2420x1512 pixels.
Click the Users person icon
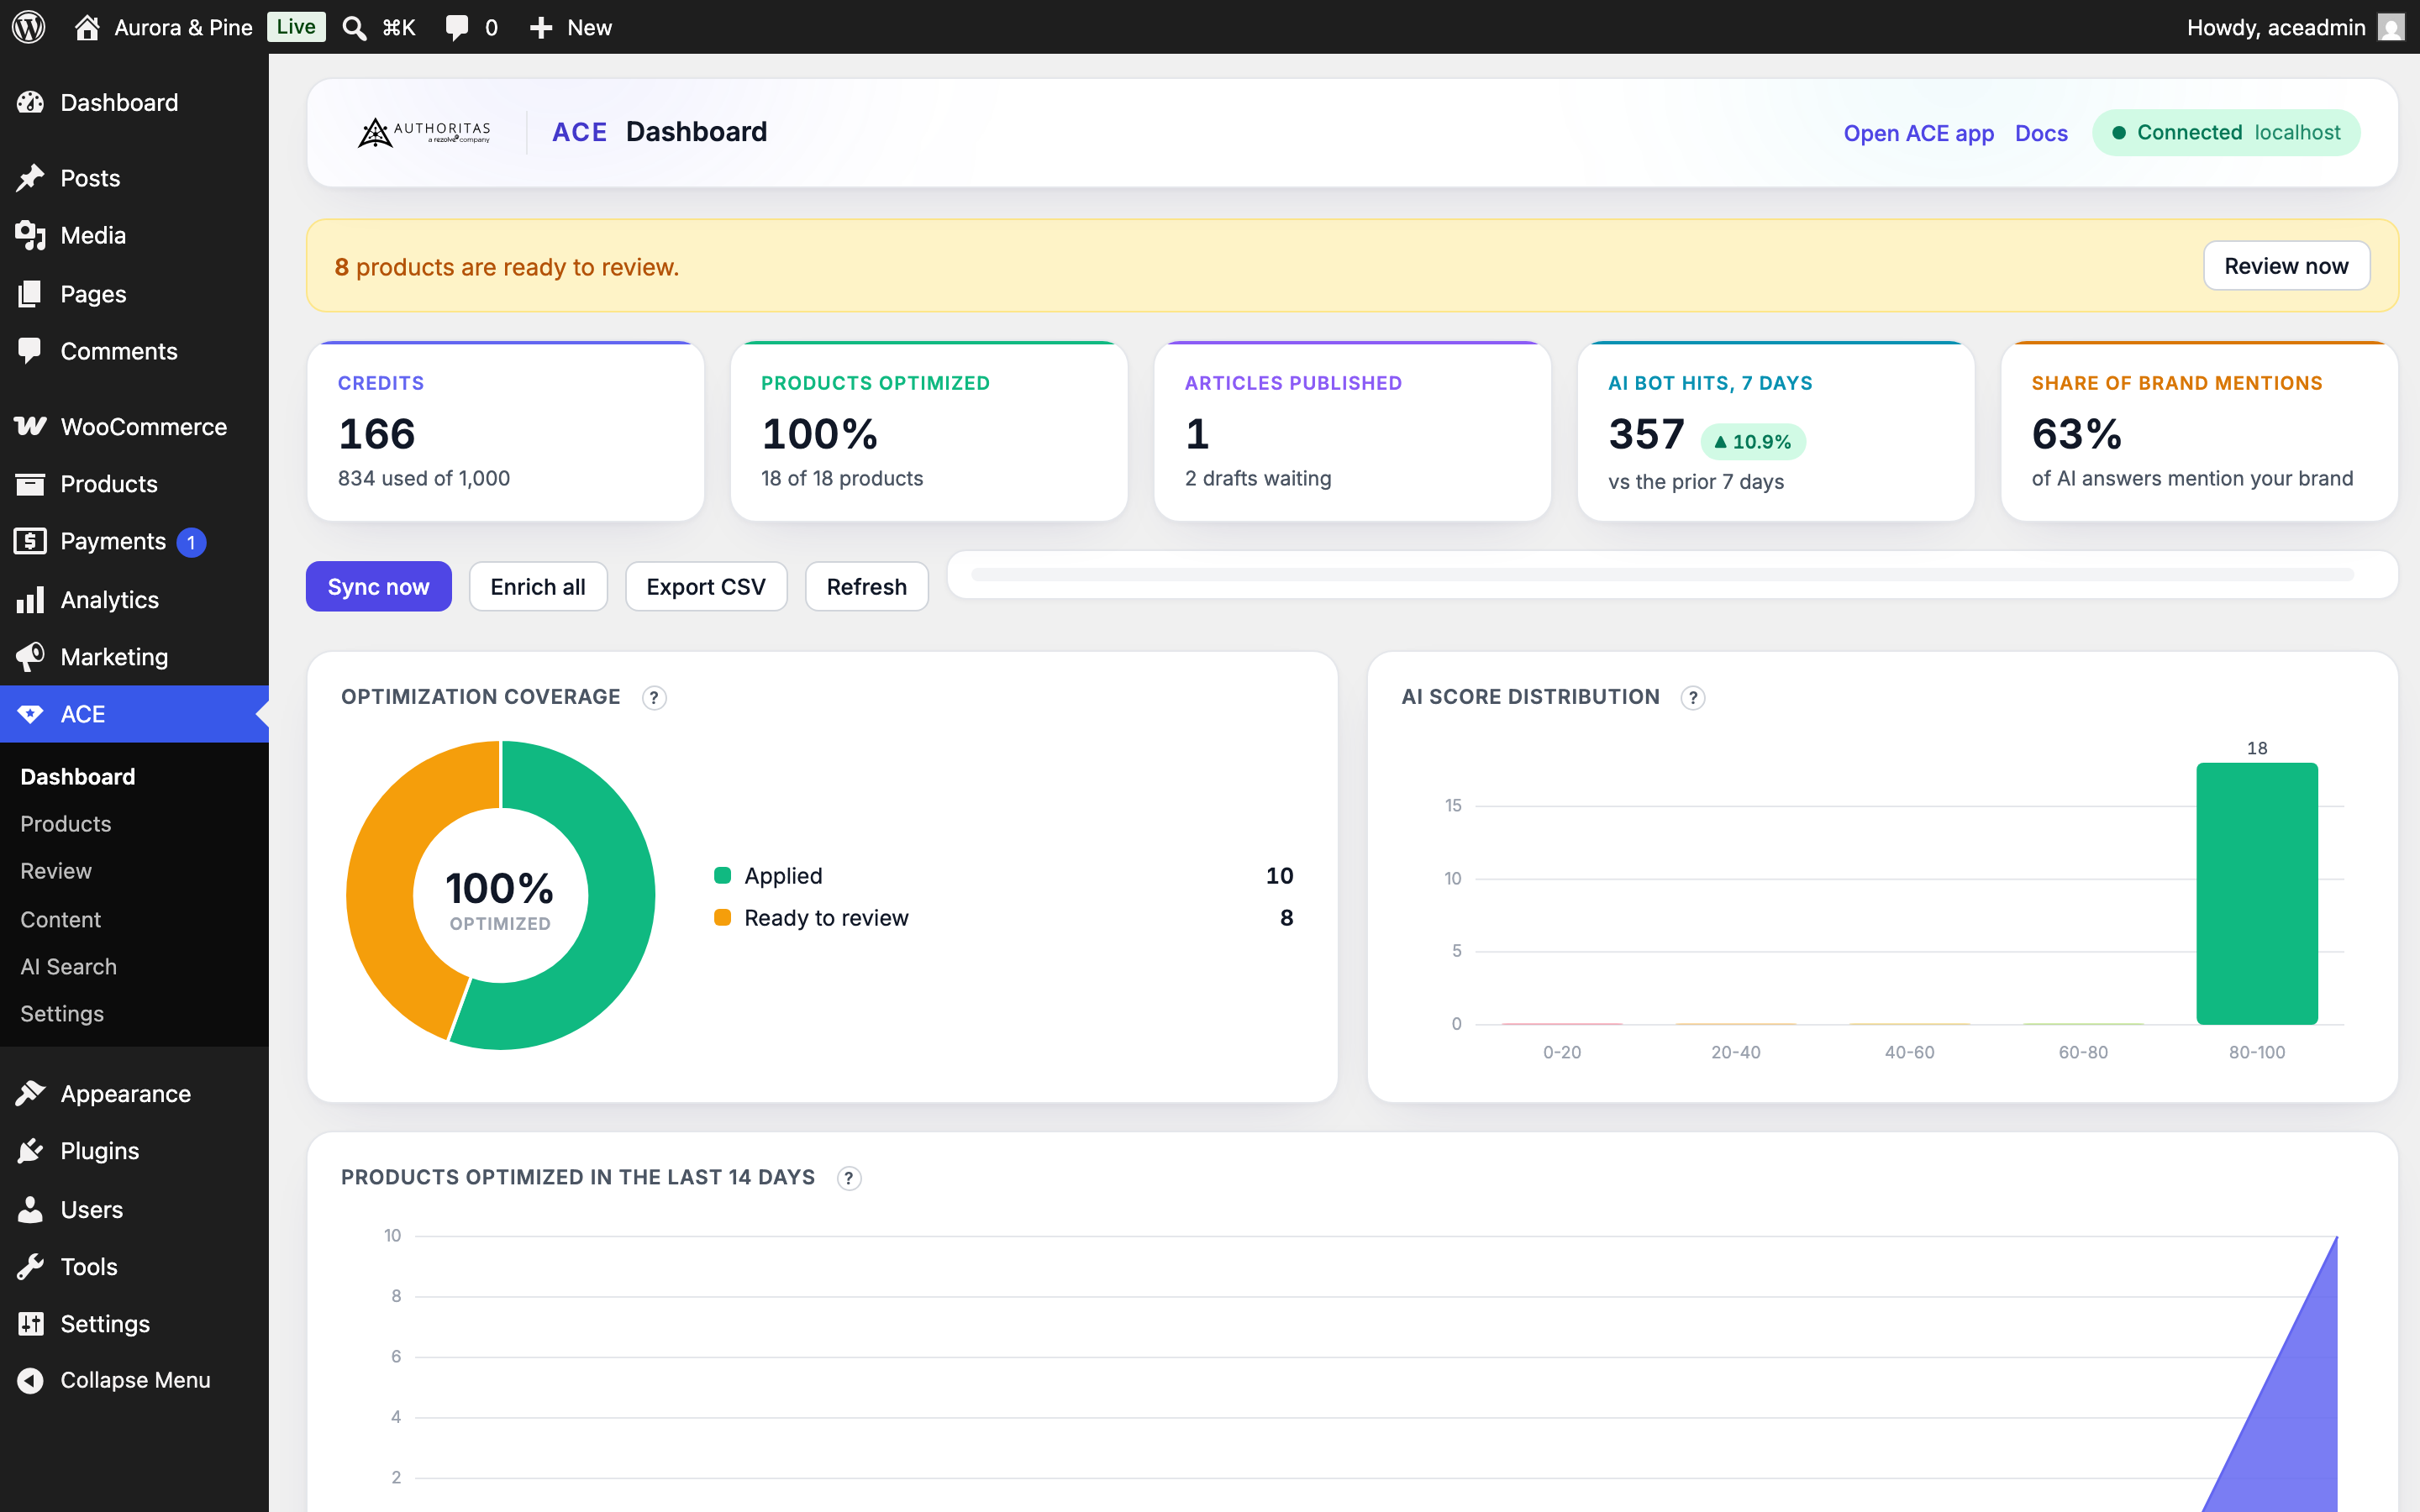(x=30, y=1209)
